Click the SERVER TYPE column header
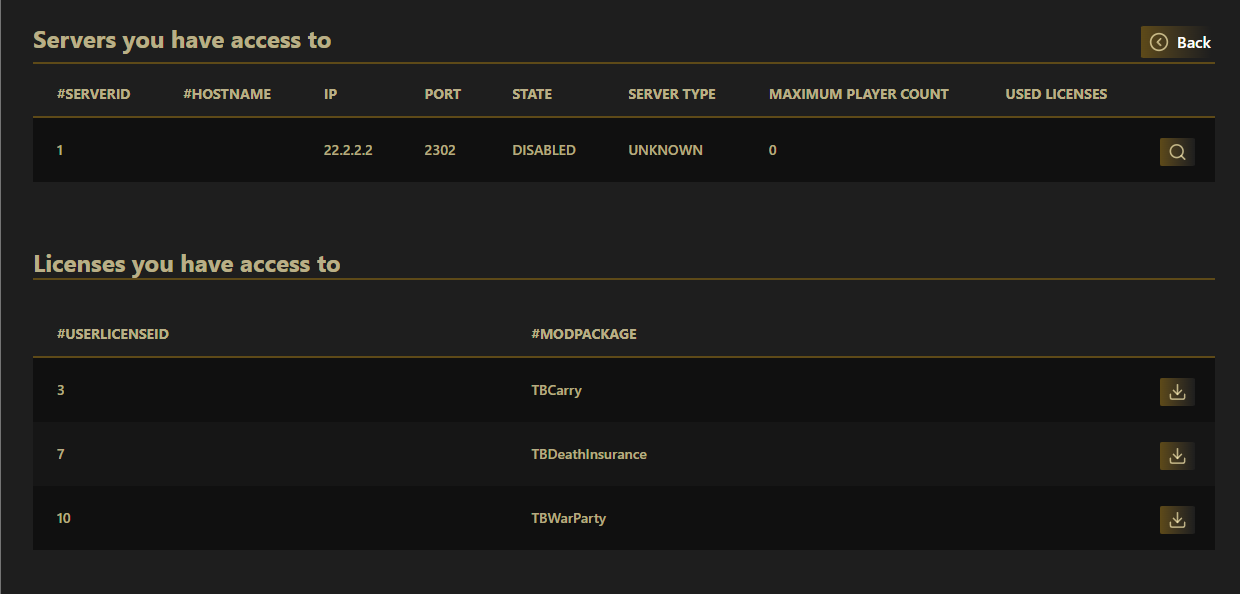Screen dimensions: 1240x594 point(672,94)
